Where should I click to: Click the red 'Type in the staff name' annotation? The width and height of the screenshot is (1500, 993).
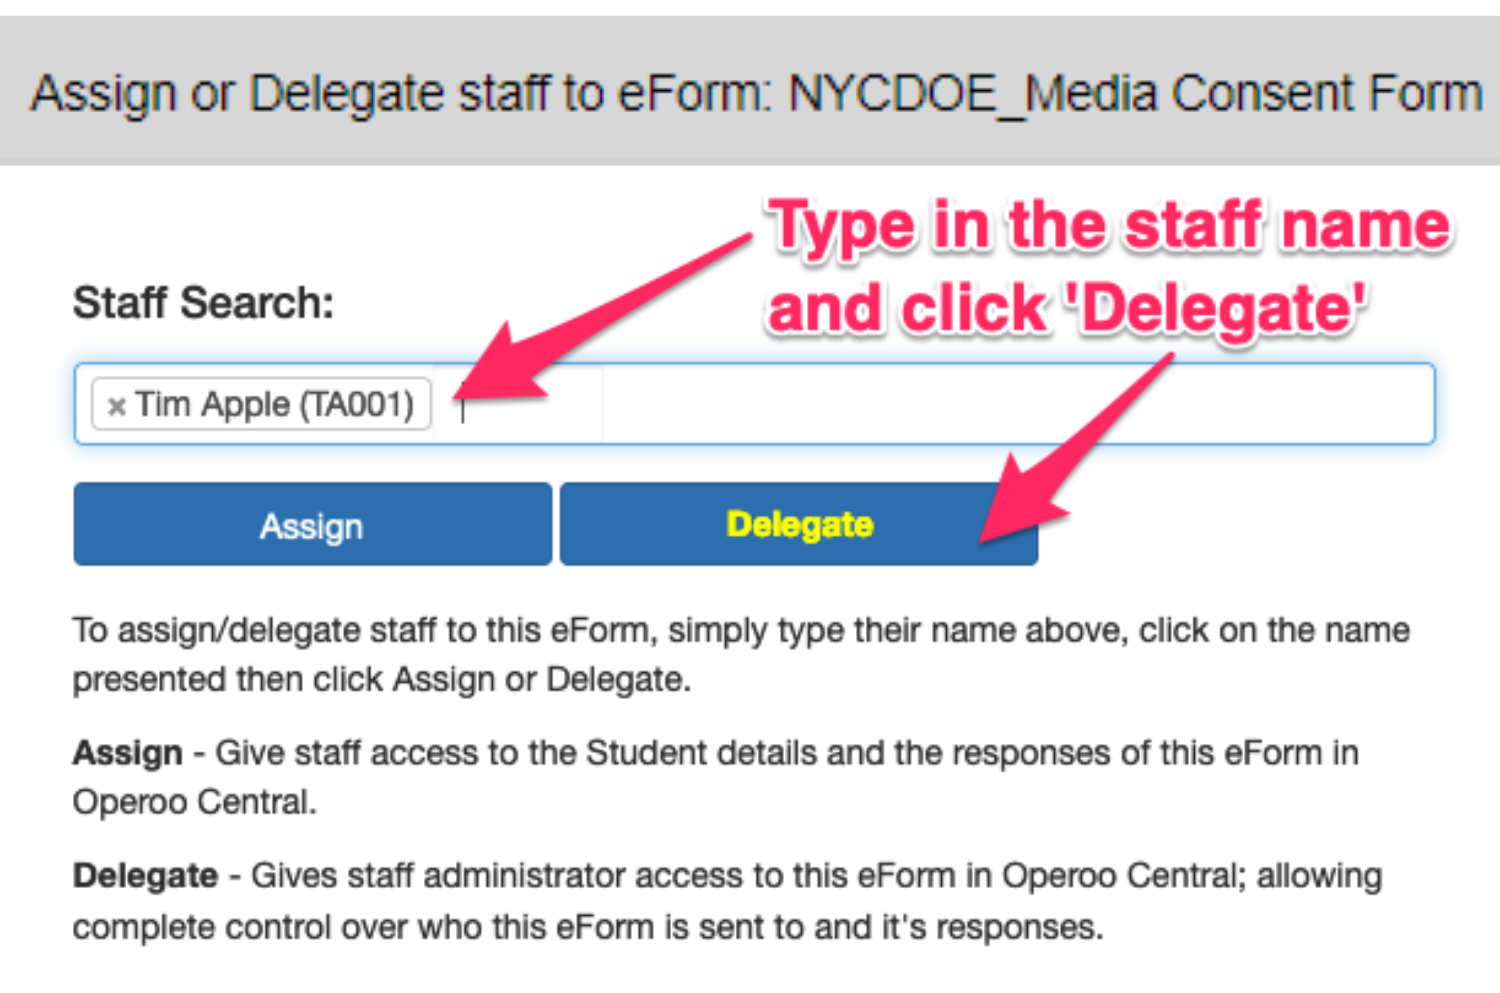pyautogui.click(x=1110, y=225)
